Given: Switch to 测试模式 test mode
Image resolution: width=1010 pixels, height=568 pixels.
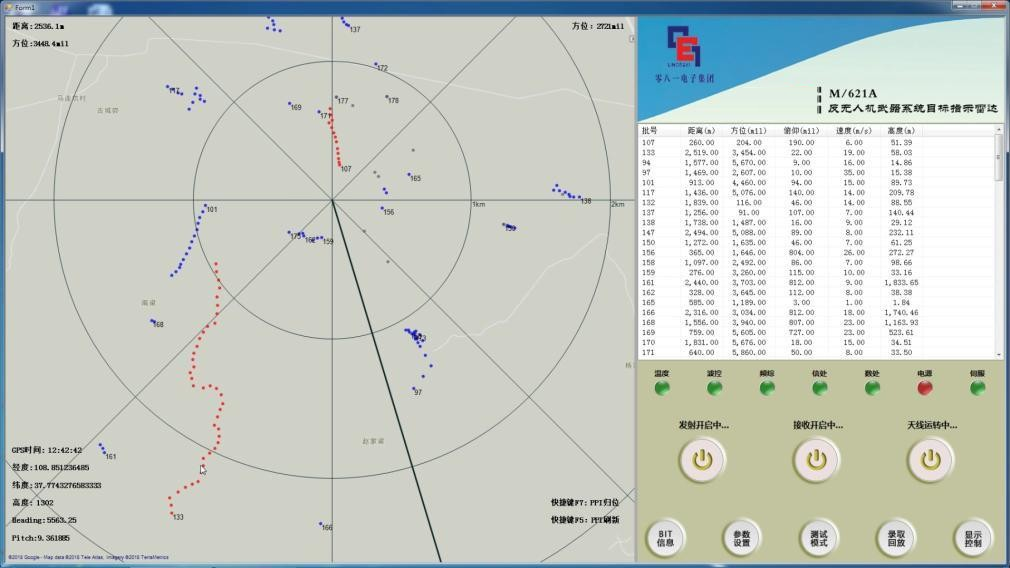Looking at the screenshot, I should (819, 538).
